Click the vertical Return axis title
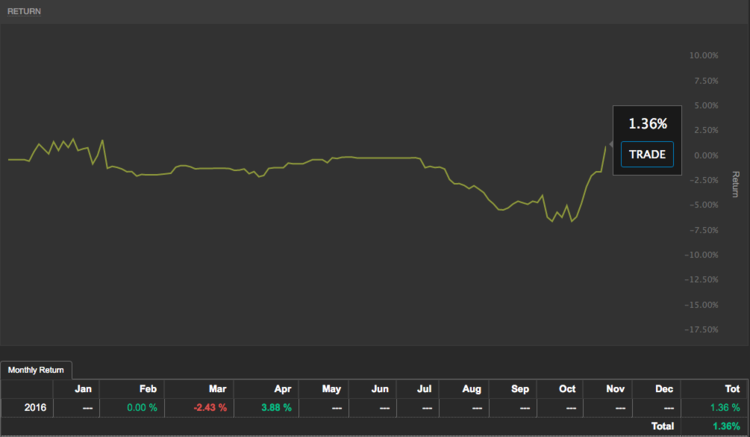750x437 pixels. 736,184
